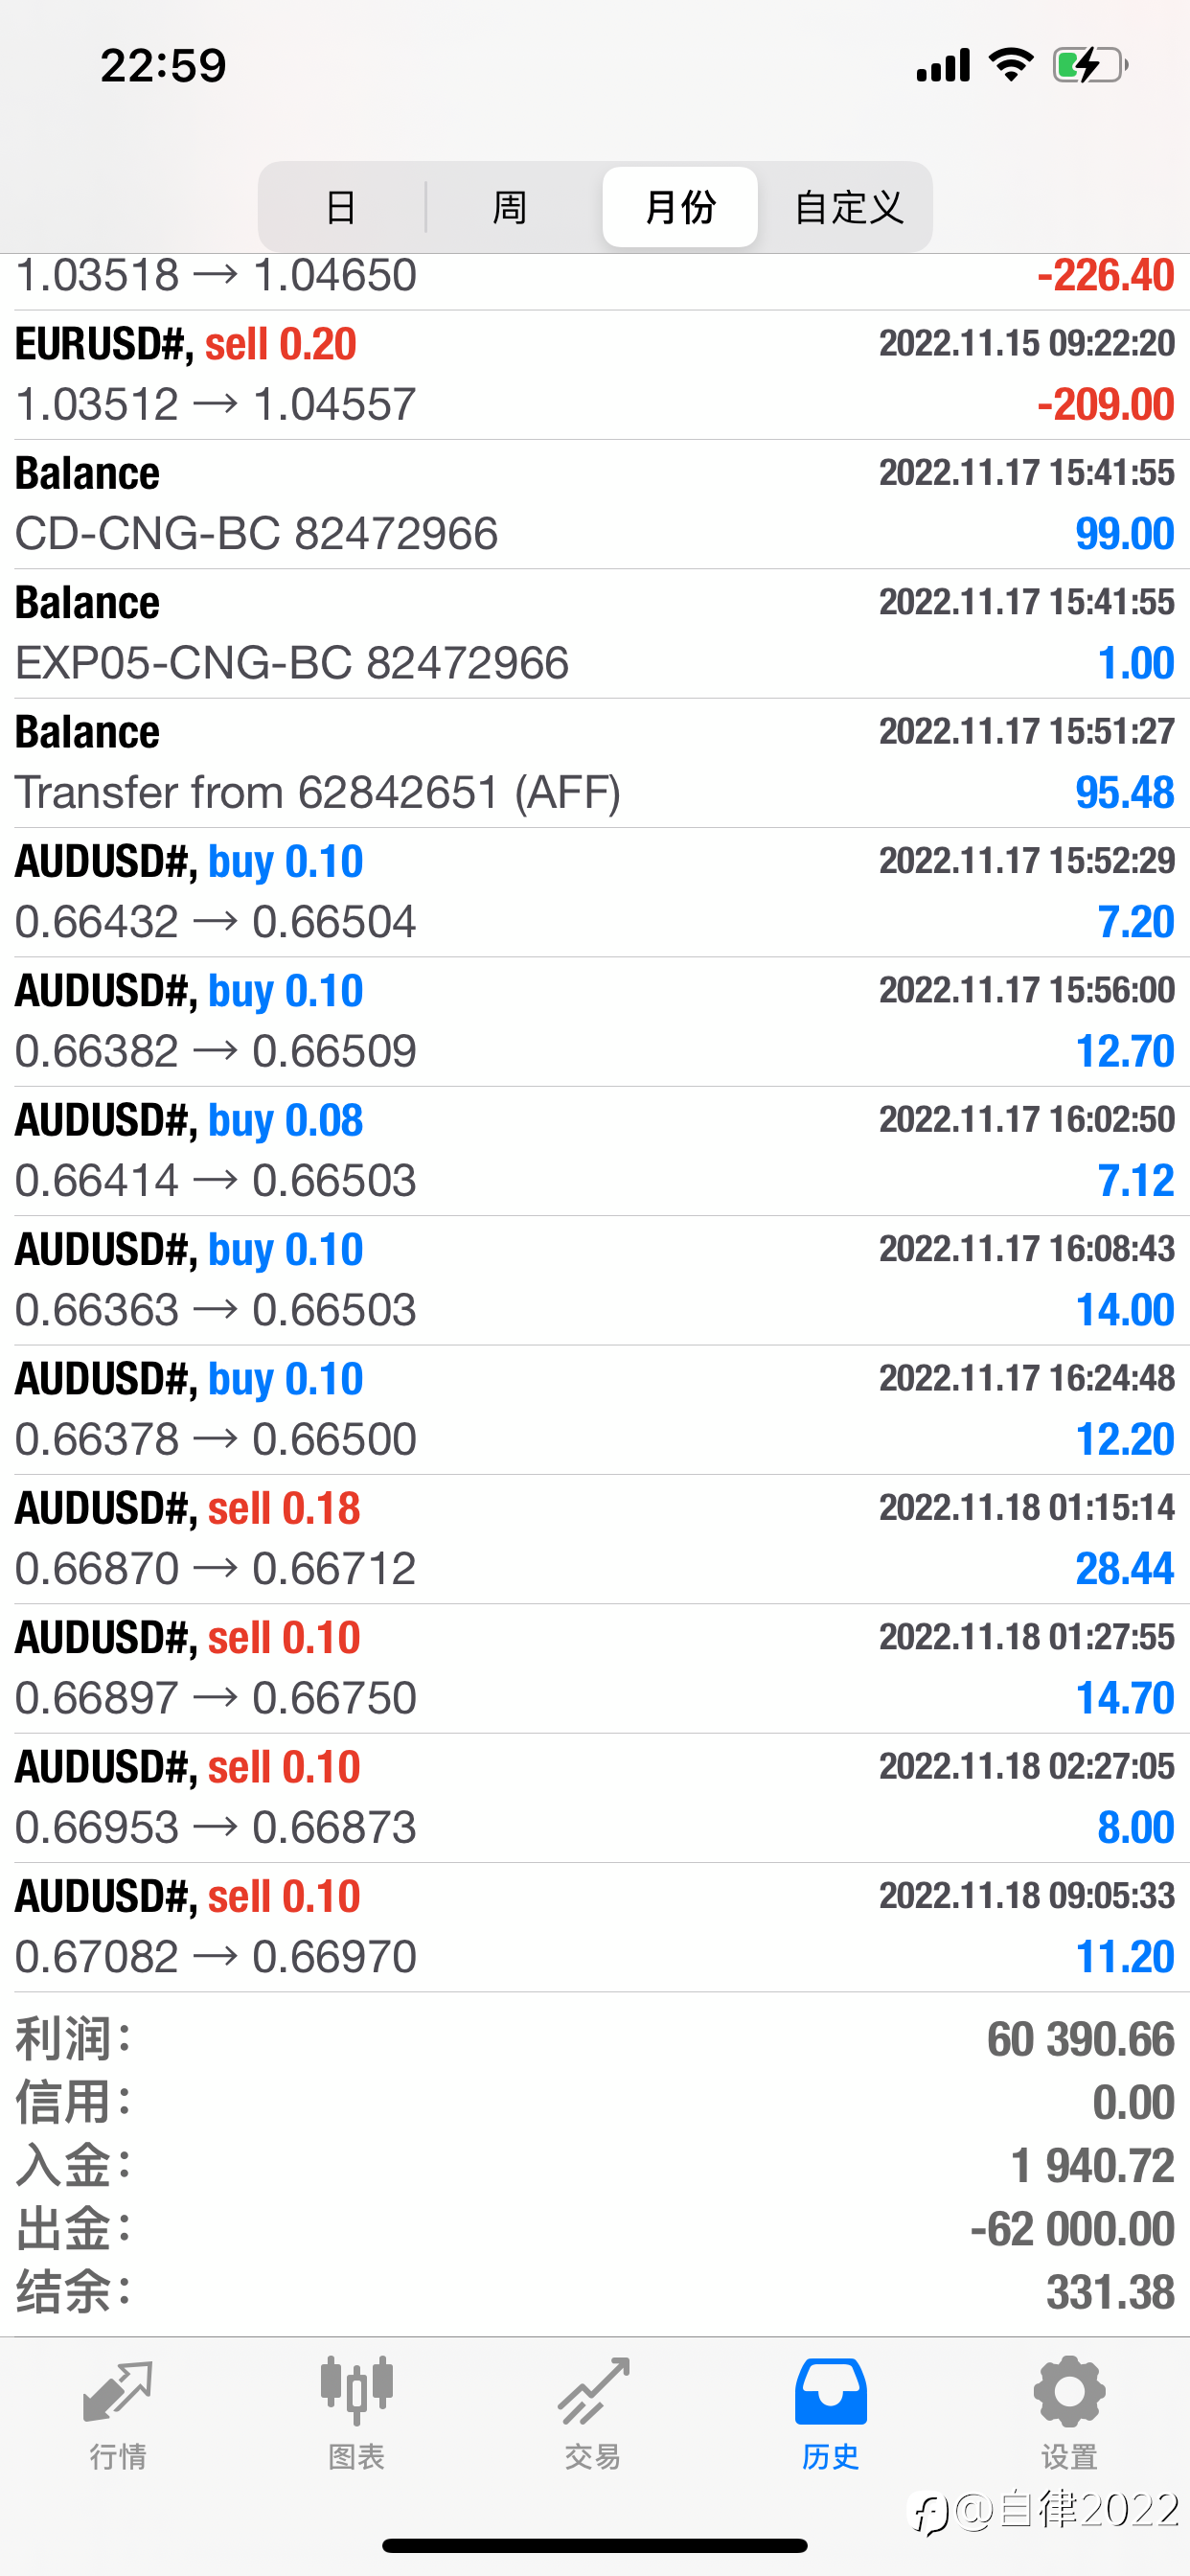Open the Charts (图表) candlestick icon

[x=356, y=2392]
